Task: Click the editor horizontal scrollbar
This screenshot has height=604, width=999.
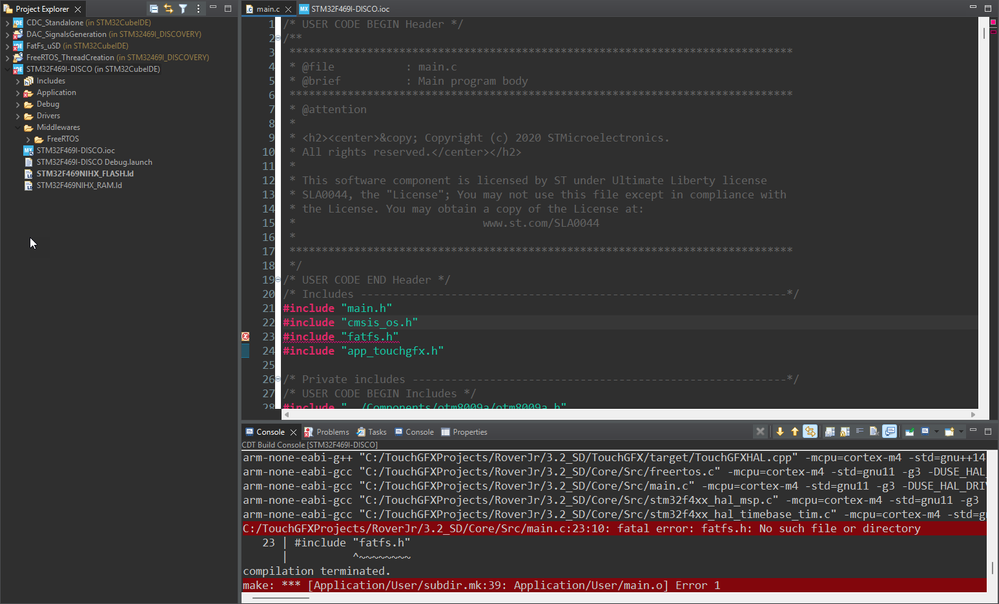Action: click(x=629, y=414)
